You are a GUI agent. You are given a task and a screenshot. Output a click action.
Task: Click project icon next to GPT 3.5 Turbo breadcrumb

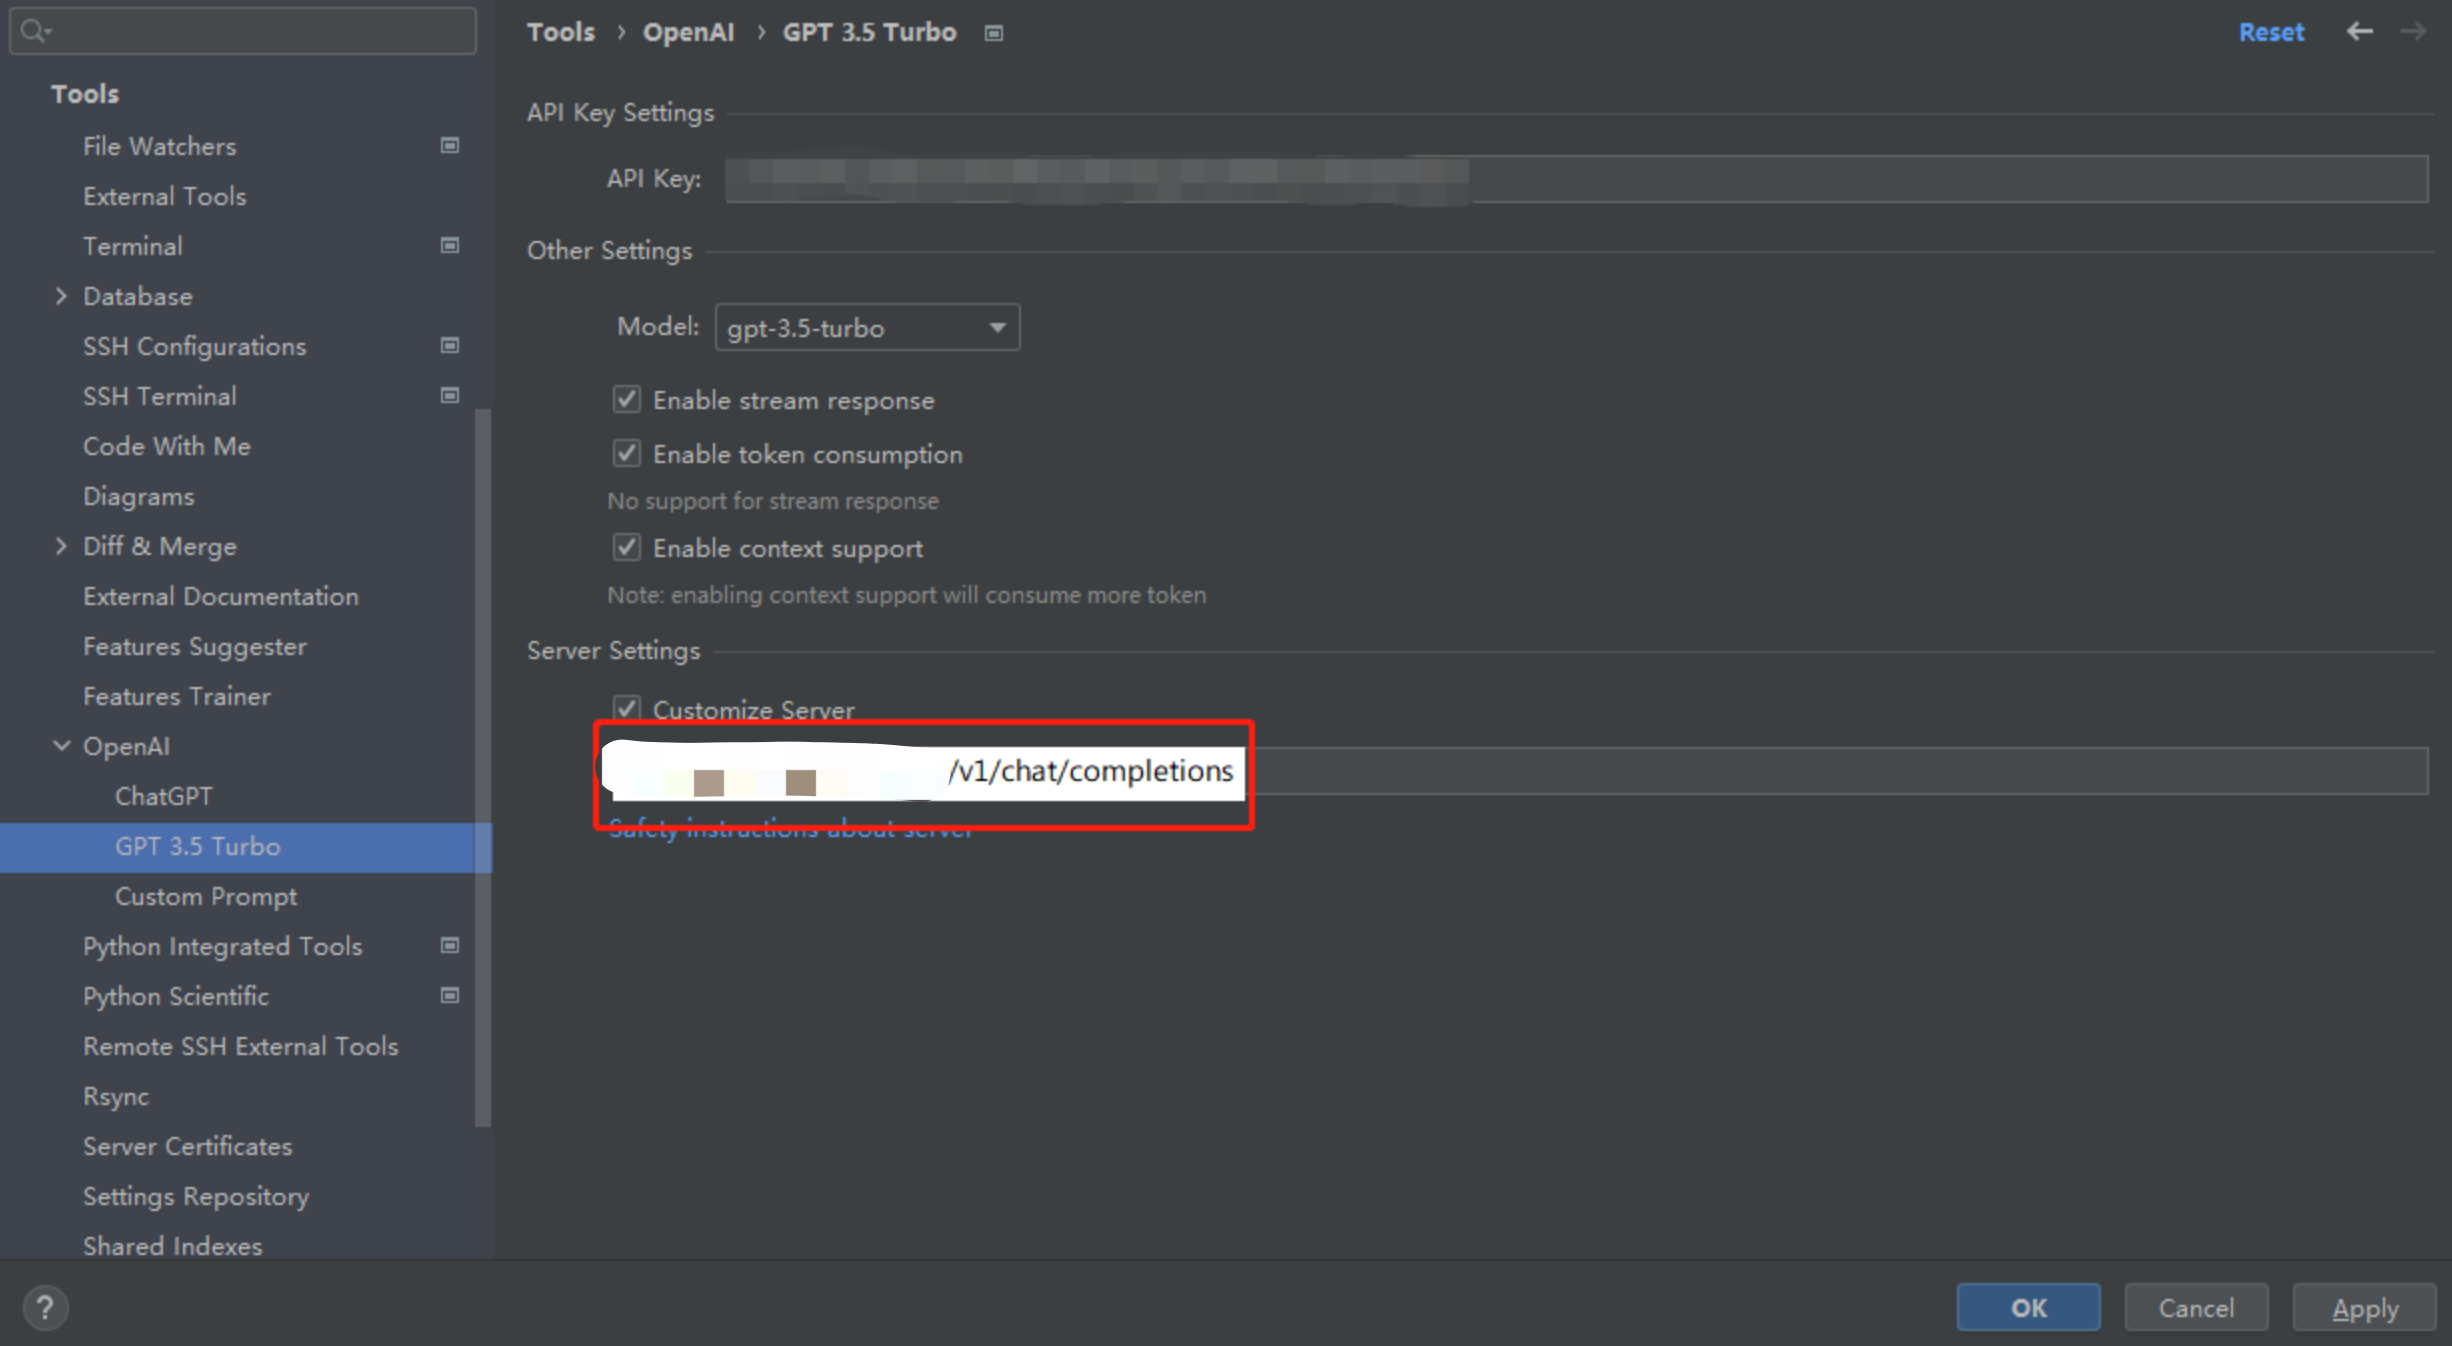tap(993, 33)
